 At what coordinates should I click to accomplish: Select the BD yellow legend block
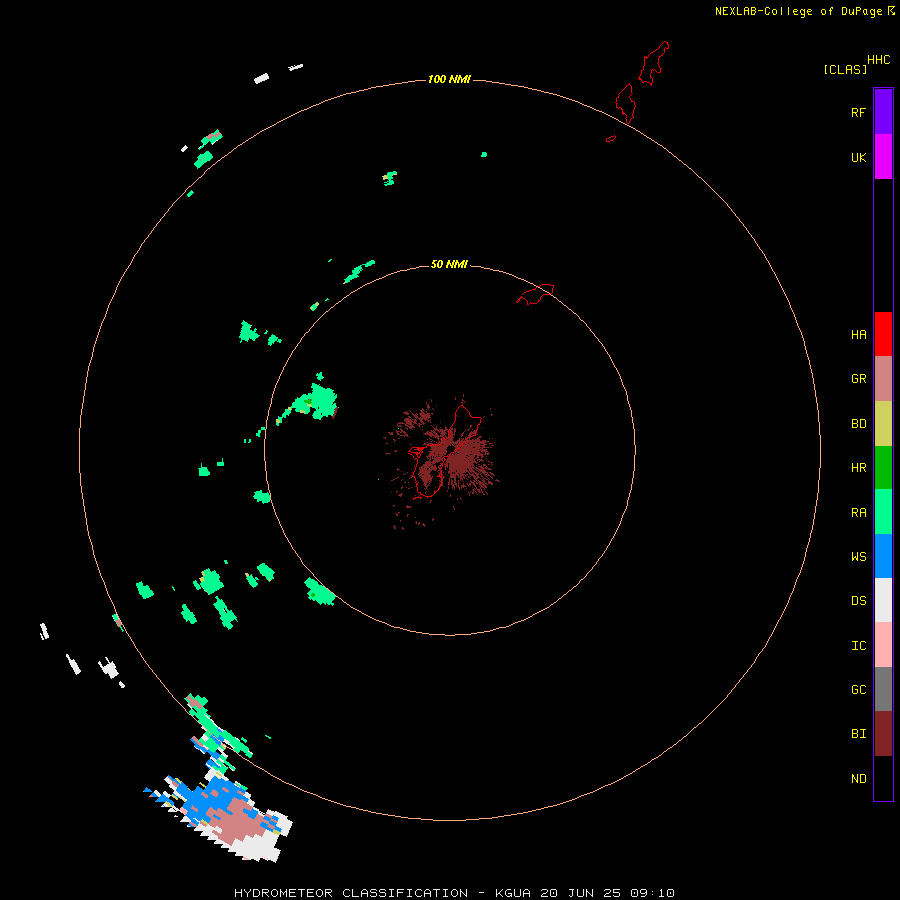tap(883, 424)
